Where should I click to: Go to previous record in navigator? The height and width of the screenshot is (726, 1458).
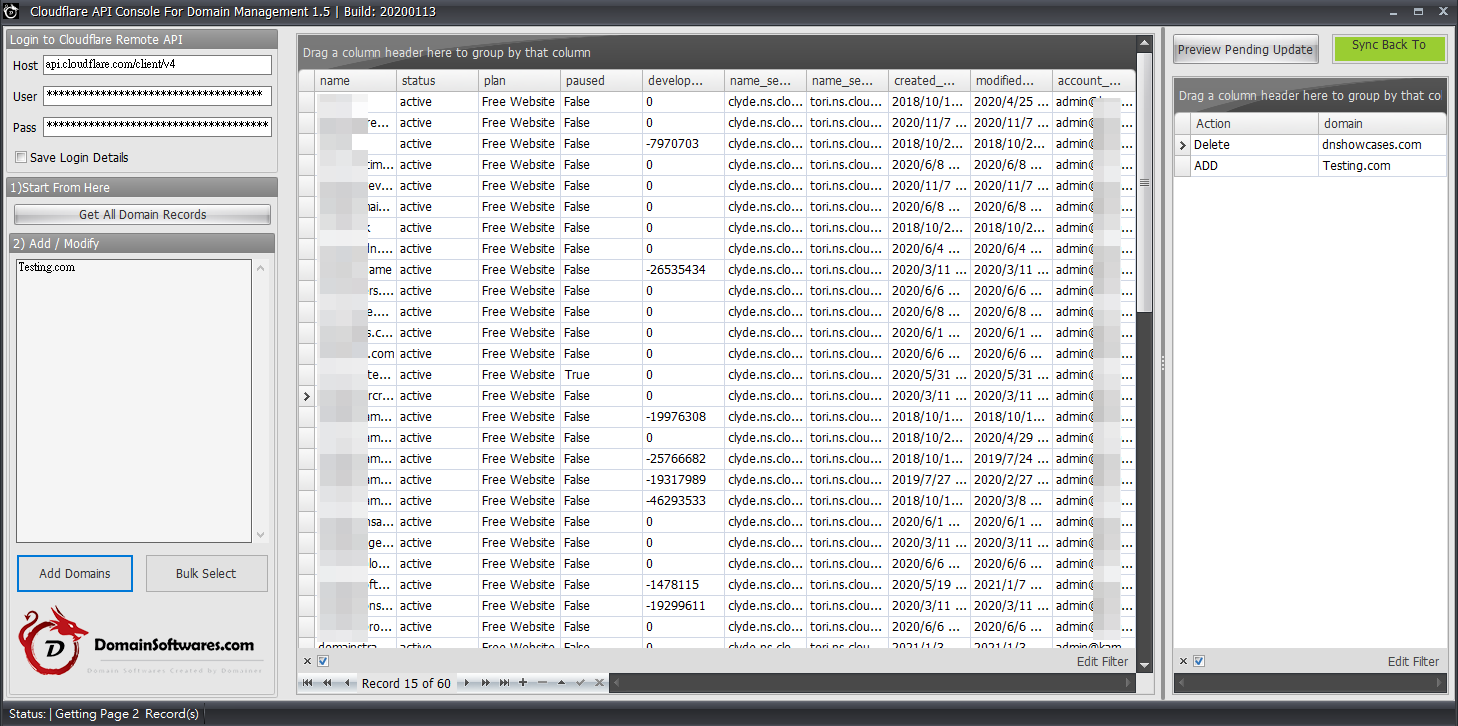tap(347, 683)
